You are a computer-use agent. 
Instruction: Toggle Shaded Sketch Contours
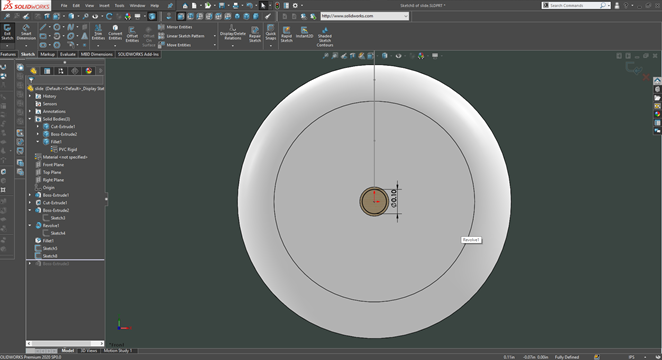tap(325, 37)
